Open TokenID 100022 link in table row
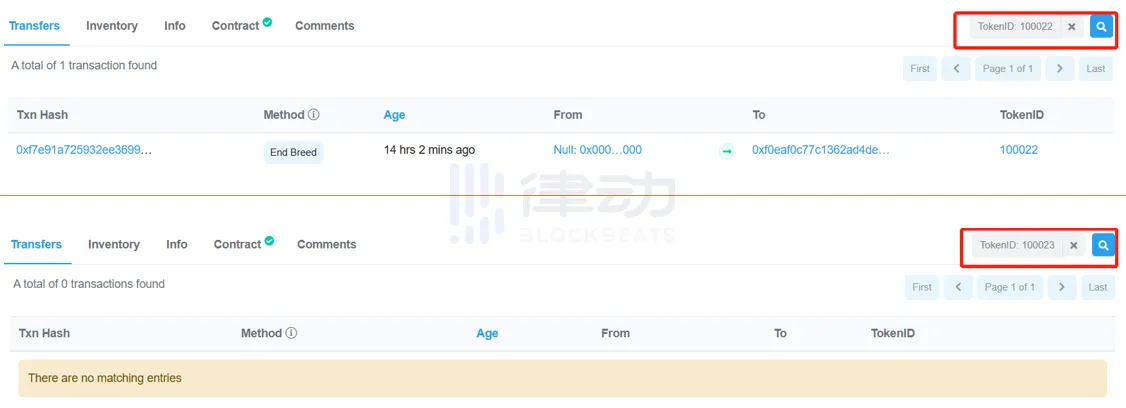The height and width of the screenshot is (408, 1126). pos(1018,150)
